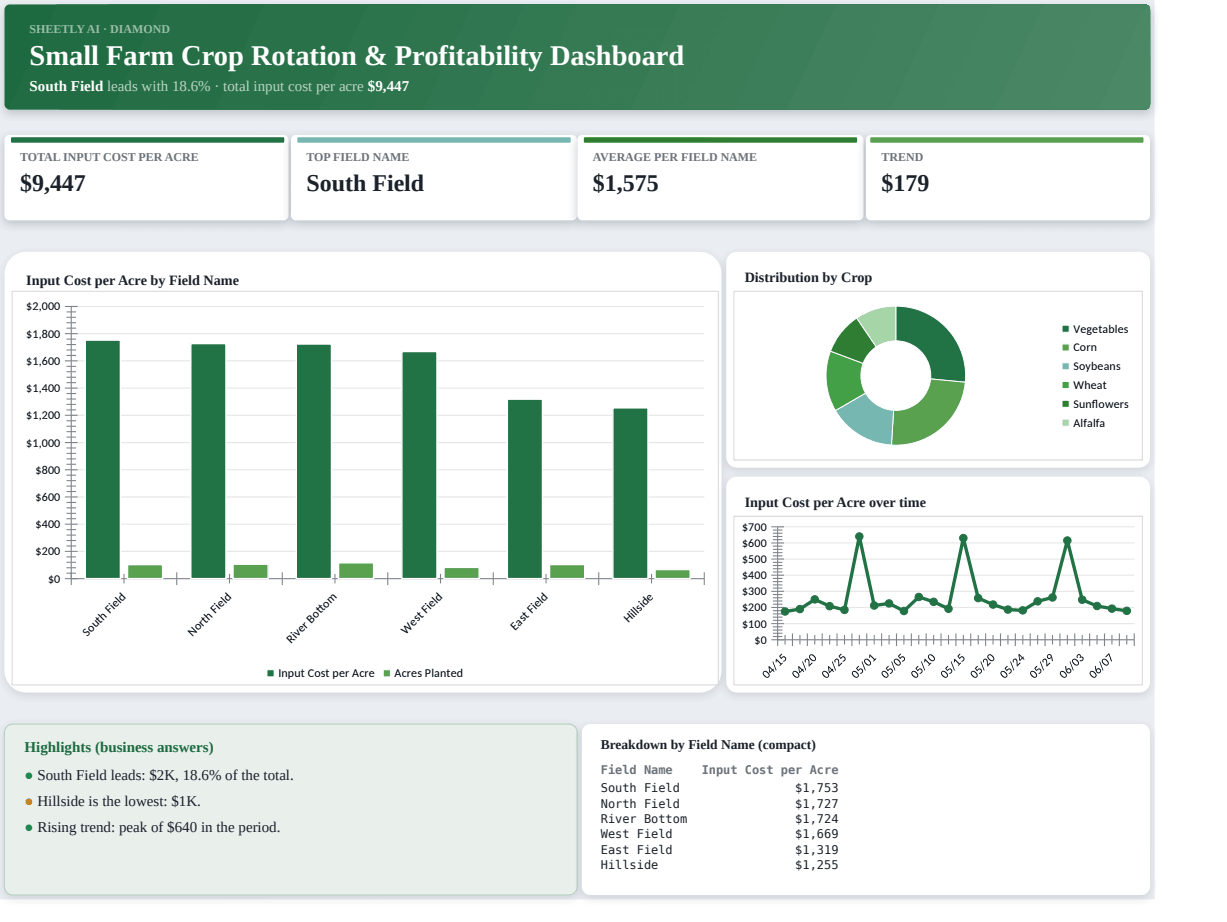Select the Wheat legend entry

point(1084,385)
